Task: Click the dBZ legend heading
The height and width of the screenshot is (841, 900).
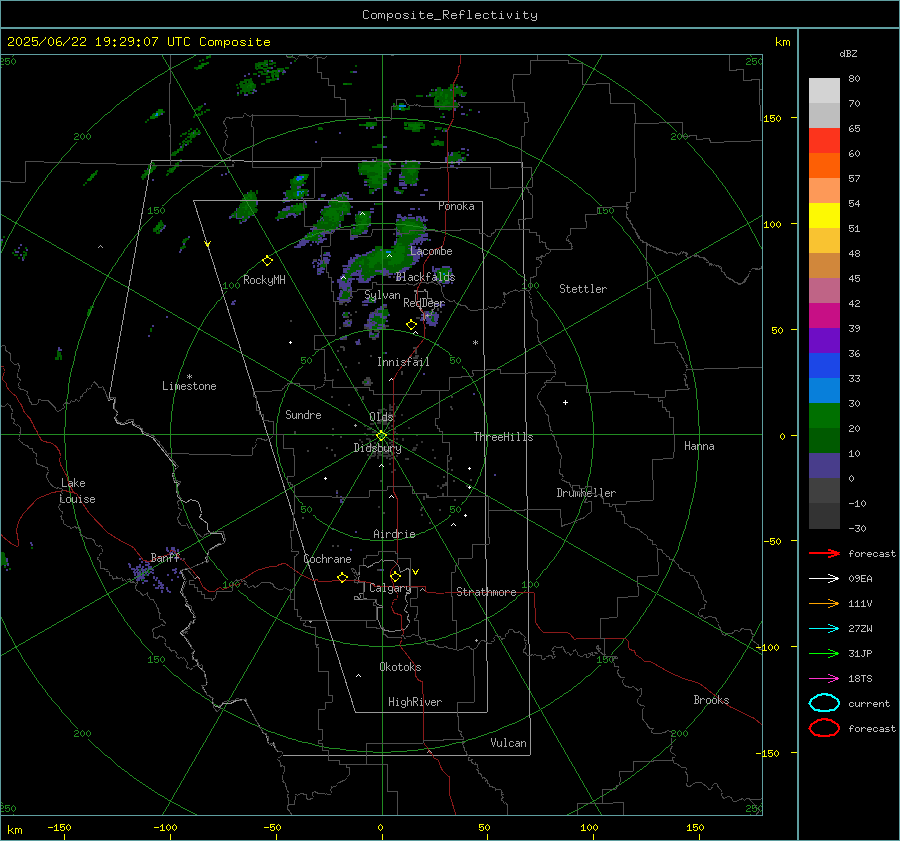Action: click(848, 53)
